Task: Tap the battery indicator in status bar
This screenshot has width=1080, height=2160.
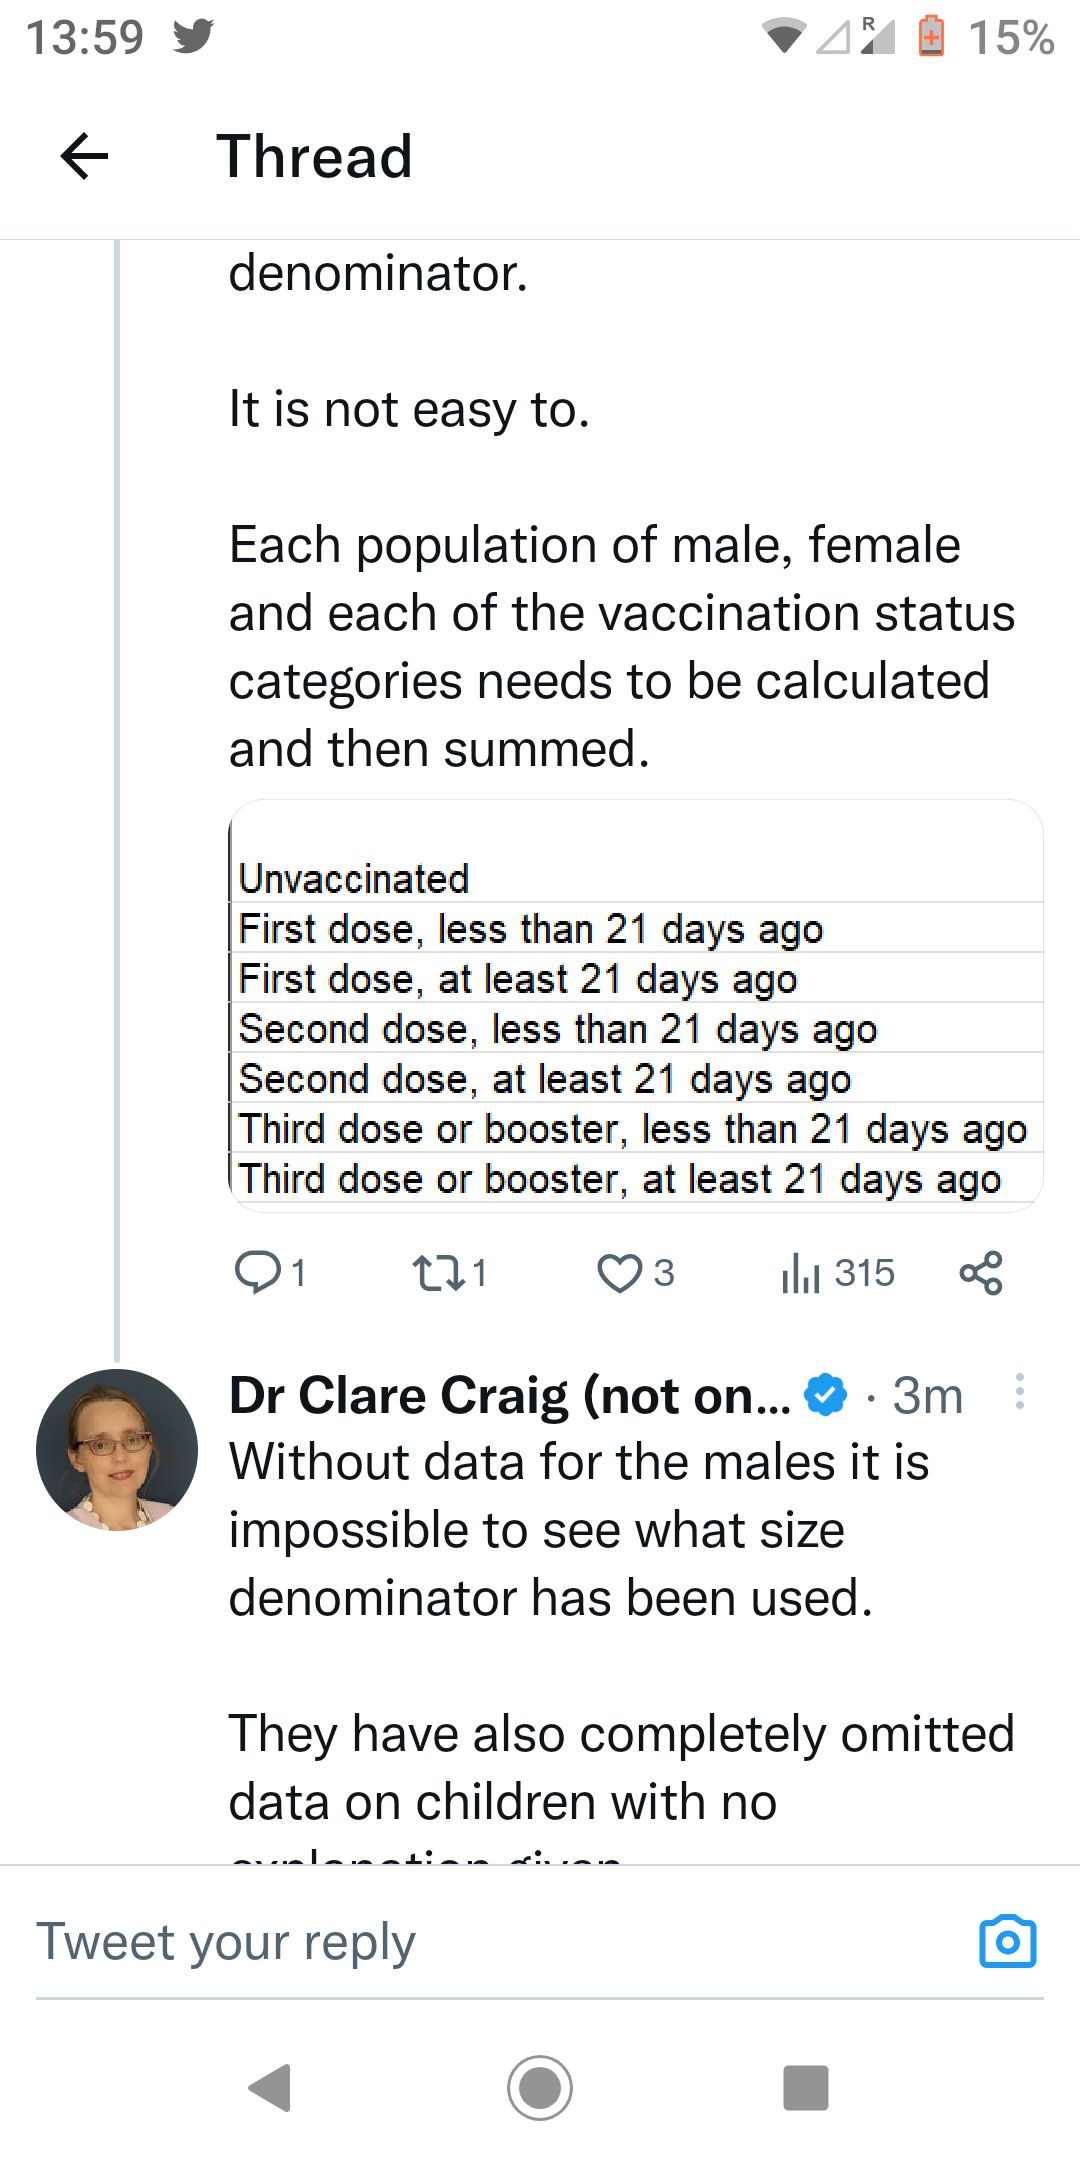Action: click(931, 37)
